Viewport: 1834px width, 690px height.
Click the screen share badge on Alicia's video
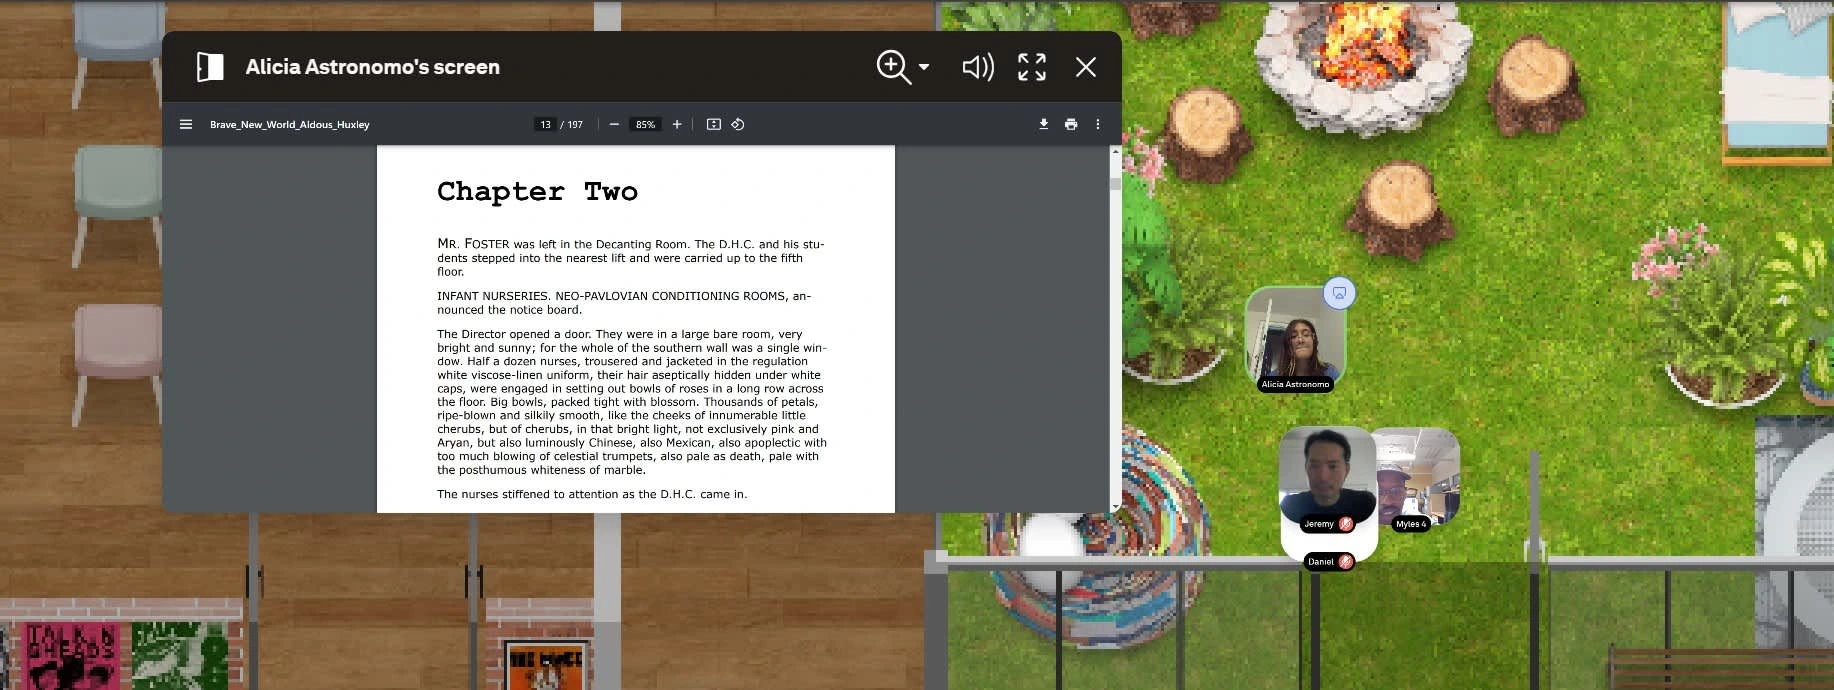tap(1339, 293)
